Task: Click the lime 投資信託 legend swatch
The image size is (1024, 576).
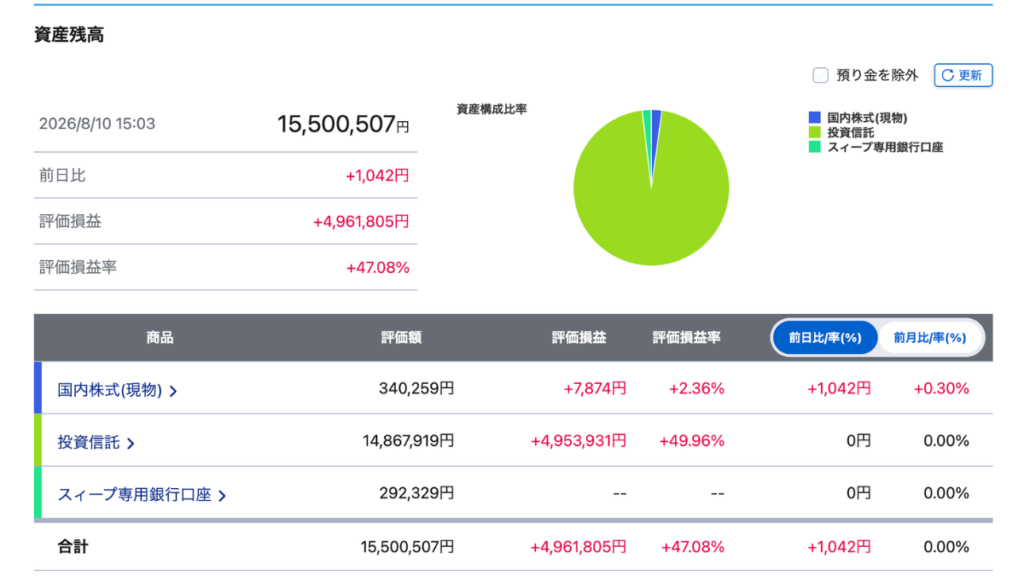Action: coord(814,132)
